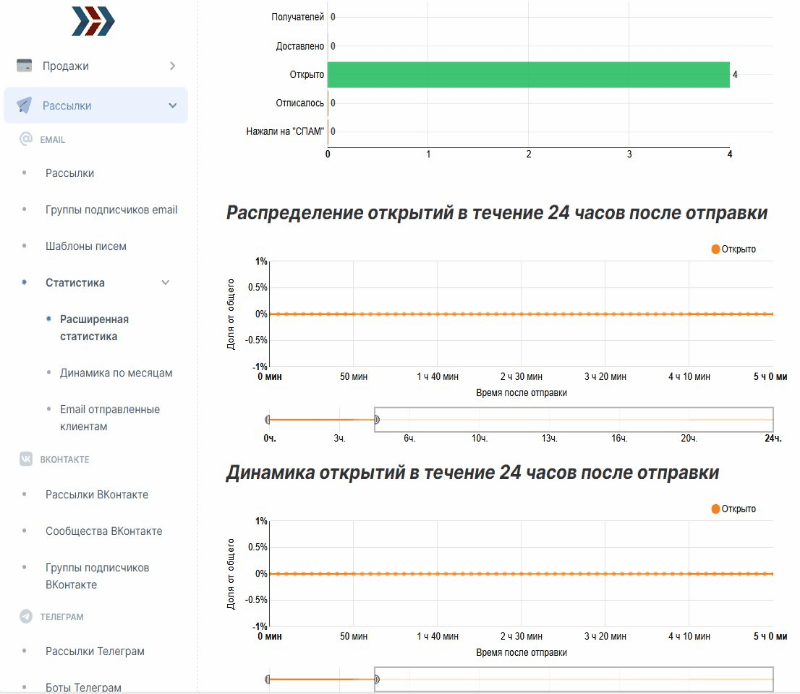
Task: Toggle the Открыто legend in distribution chart
Action: tap(733, 249)
